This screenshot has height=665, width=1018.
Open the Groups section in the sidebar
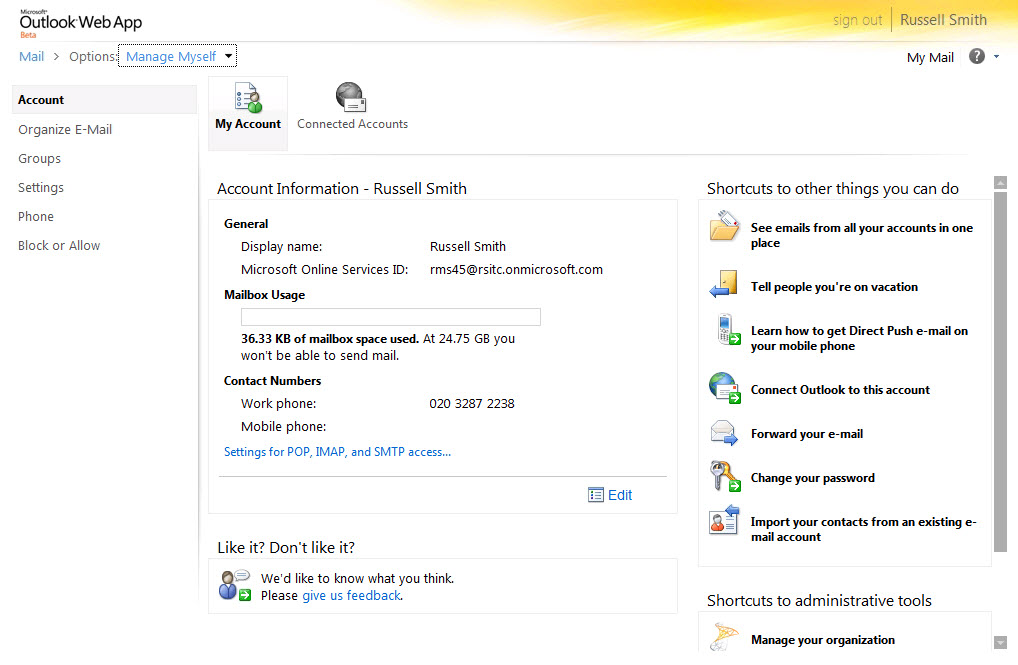[x=40, y=158]
